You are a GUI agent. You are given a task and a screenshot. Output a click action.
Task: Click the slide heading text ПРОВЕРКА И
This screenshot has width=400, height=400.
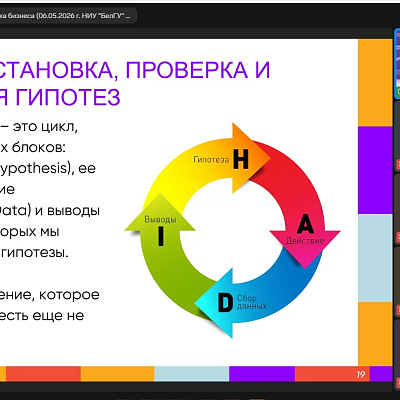198,70
